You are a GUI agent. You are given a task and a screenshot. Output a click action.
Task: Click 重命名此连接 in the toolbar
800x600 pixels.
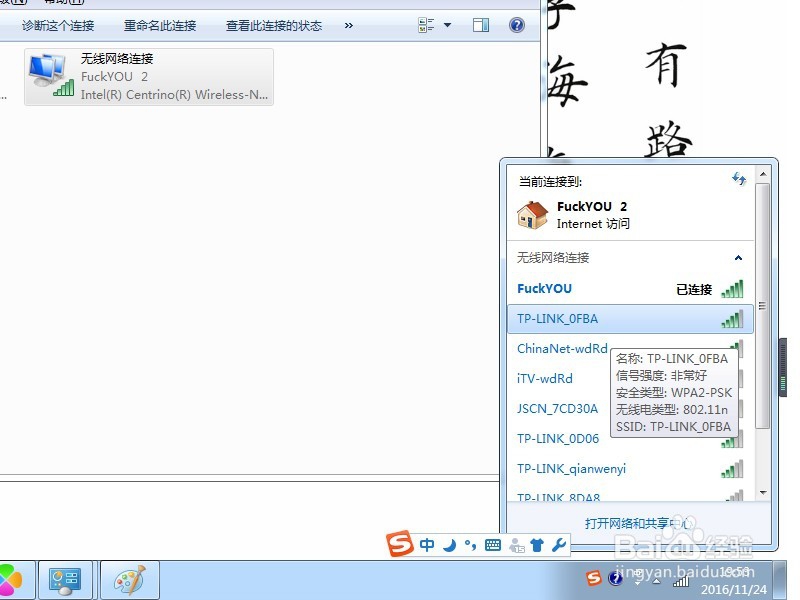[160, 26]
